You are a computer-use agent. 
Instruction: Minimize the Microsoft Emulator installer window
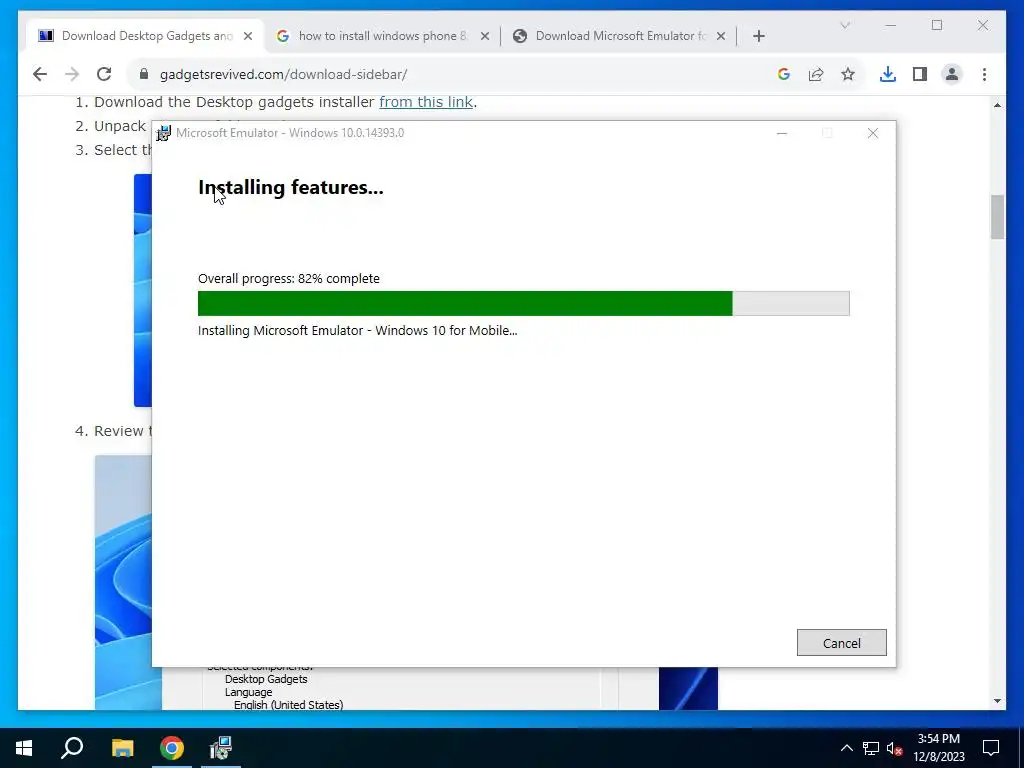tap(782, 133)
